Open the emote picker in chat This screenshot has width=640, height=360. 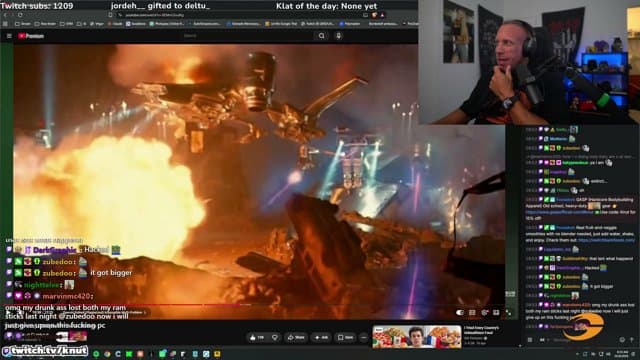[622, 340]
